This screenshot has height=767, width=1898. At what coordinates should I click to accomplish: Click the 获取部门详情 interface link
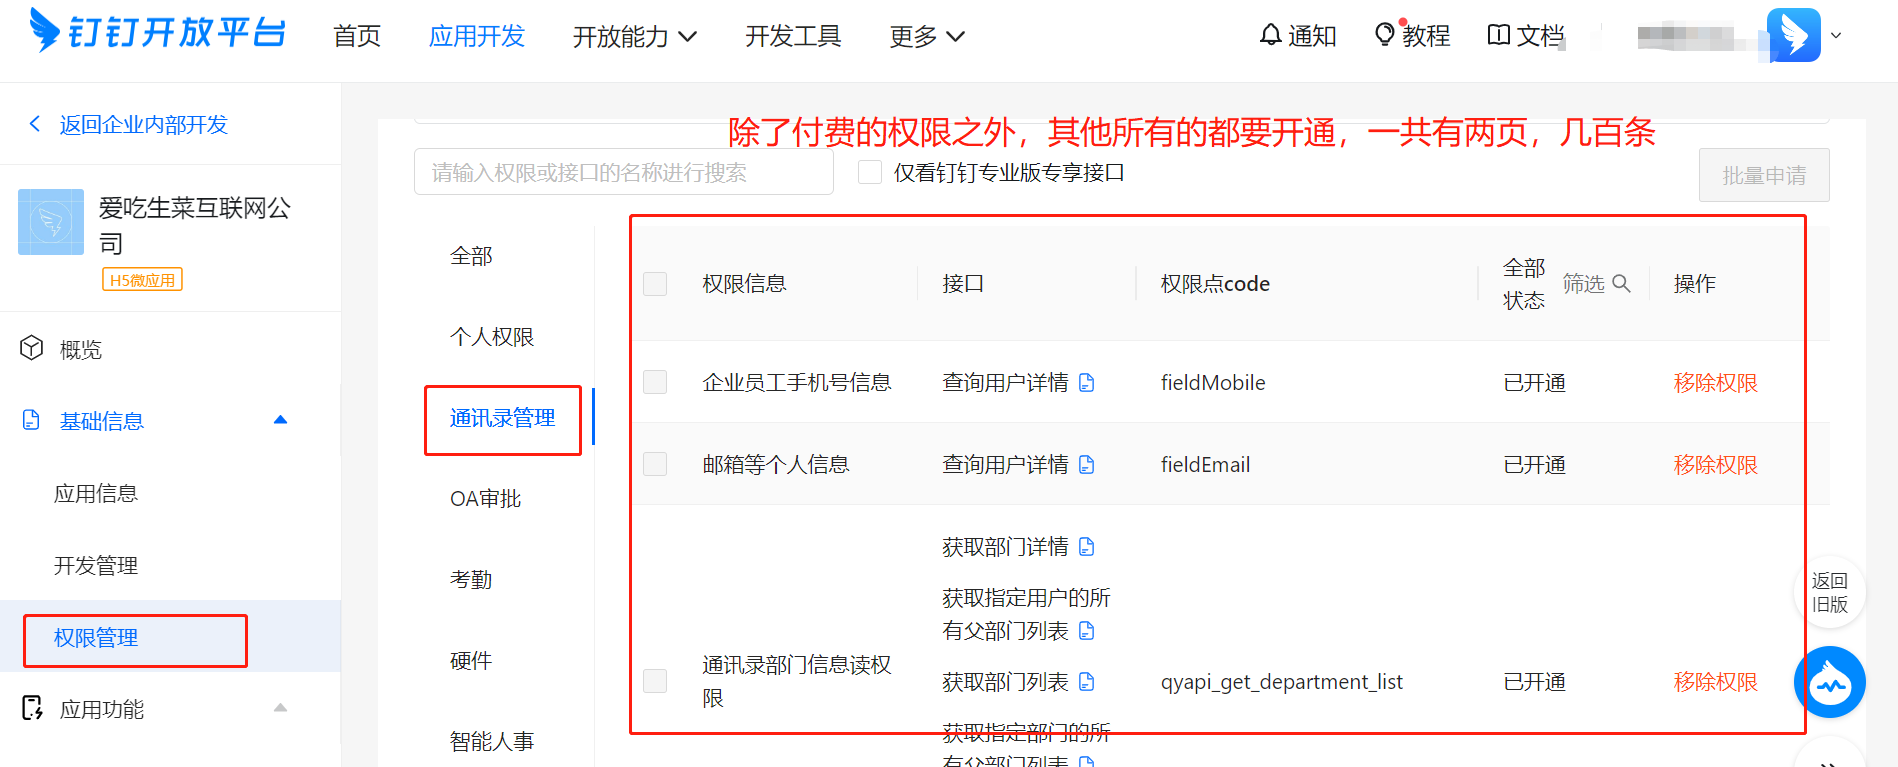click(1005, 547)
